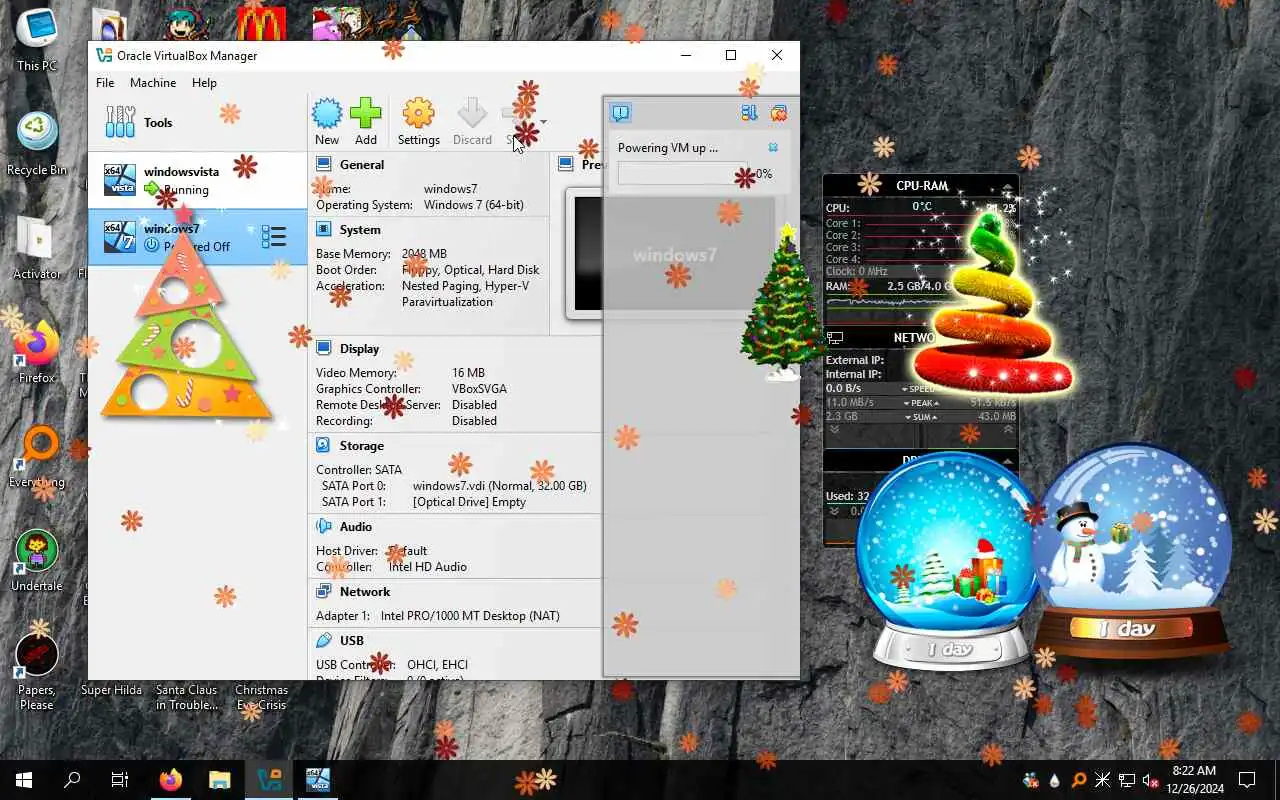Open the File menu
This screenshot has width=1280, height=800.
[105, 83]
